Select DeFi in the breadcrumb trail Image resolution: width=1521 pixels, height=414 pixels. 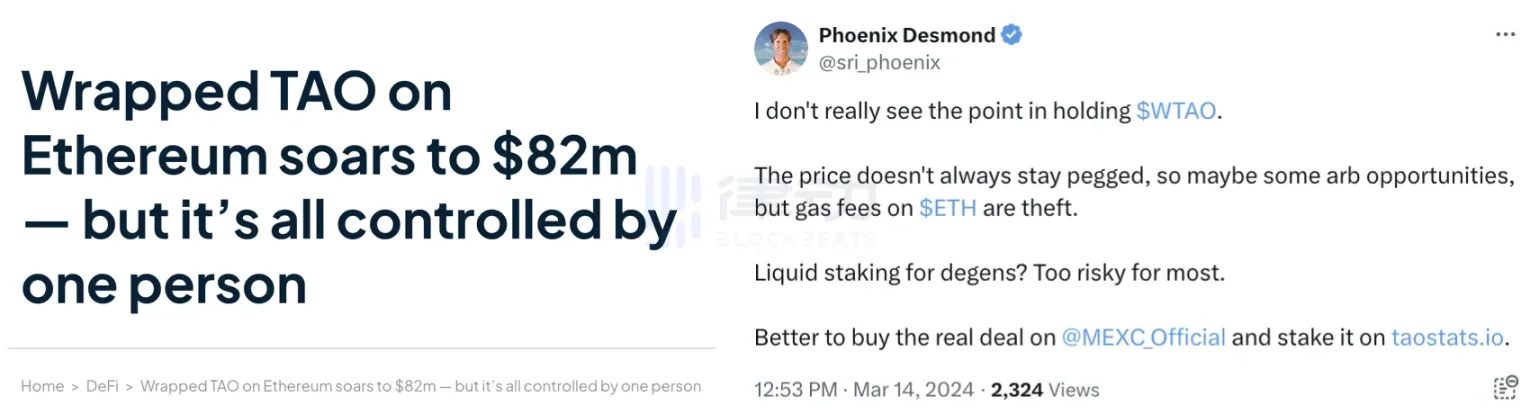tap(102, 386)
